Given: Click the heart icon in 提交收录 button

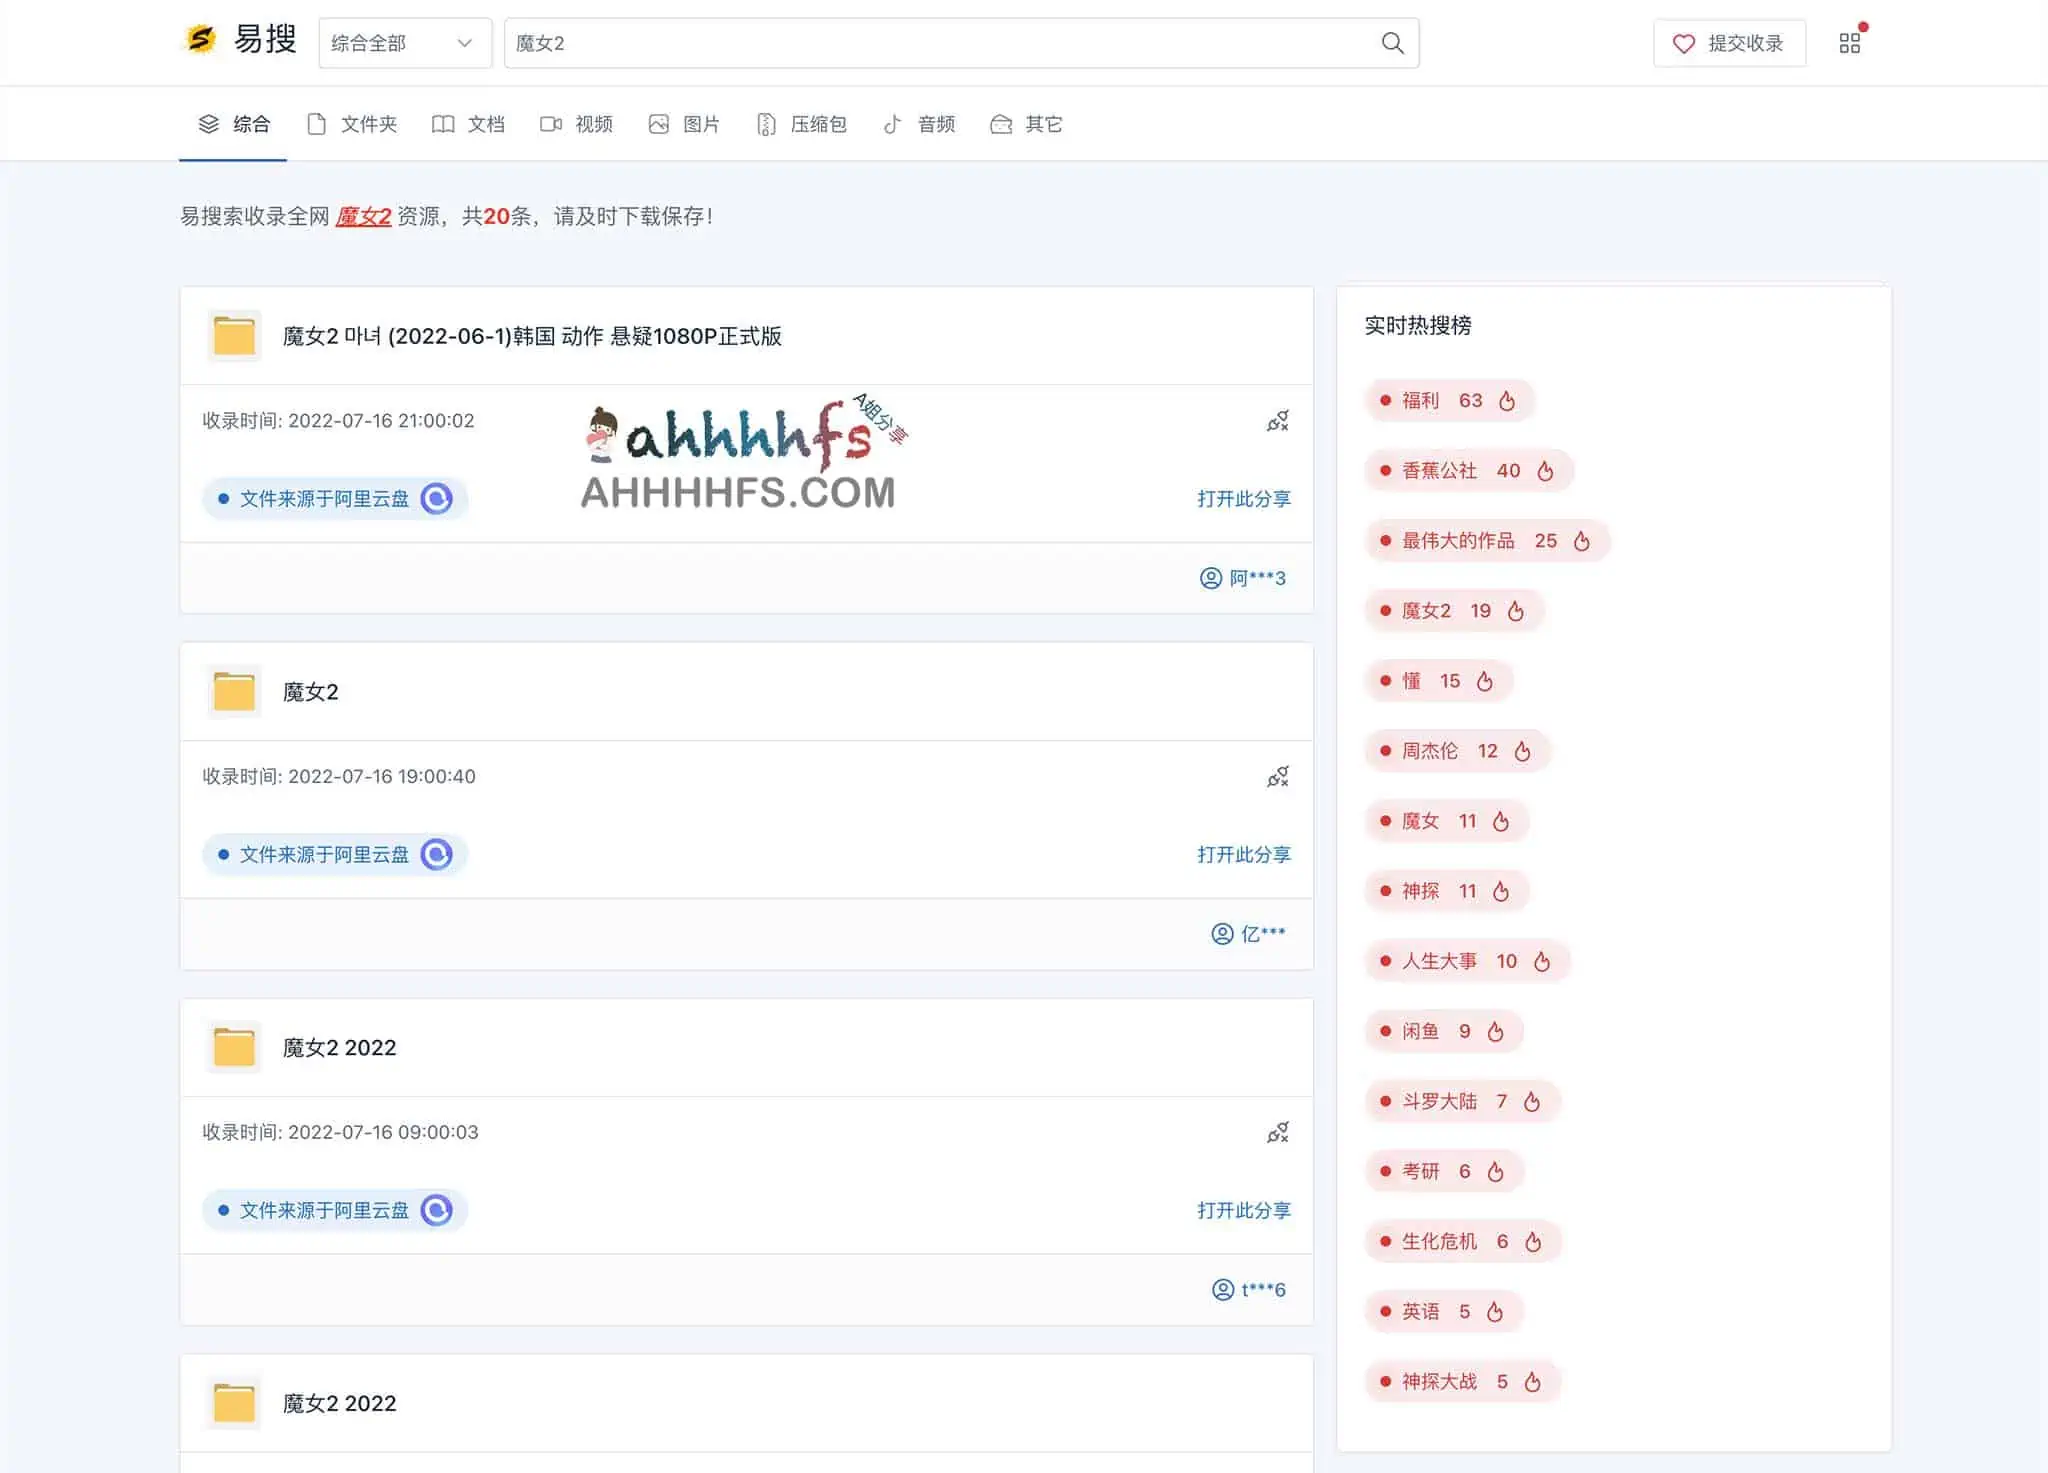Looking at the screenshot, I should pos(1682,43).
